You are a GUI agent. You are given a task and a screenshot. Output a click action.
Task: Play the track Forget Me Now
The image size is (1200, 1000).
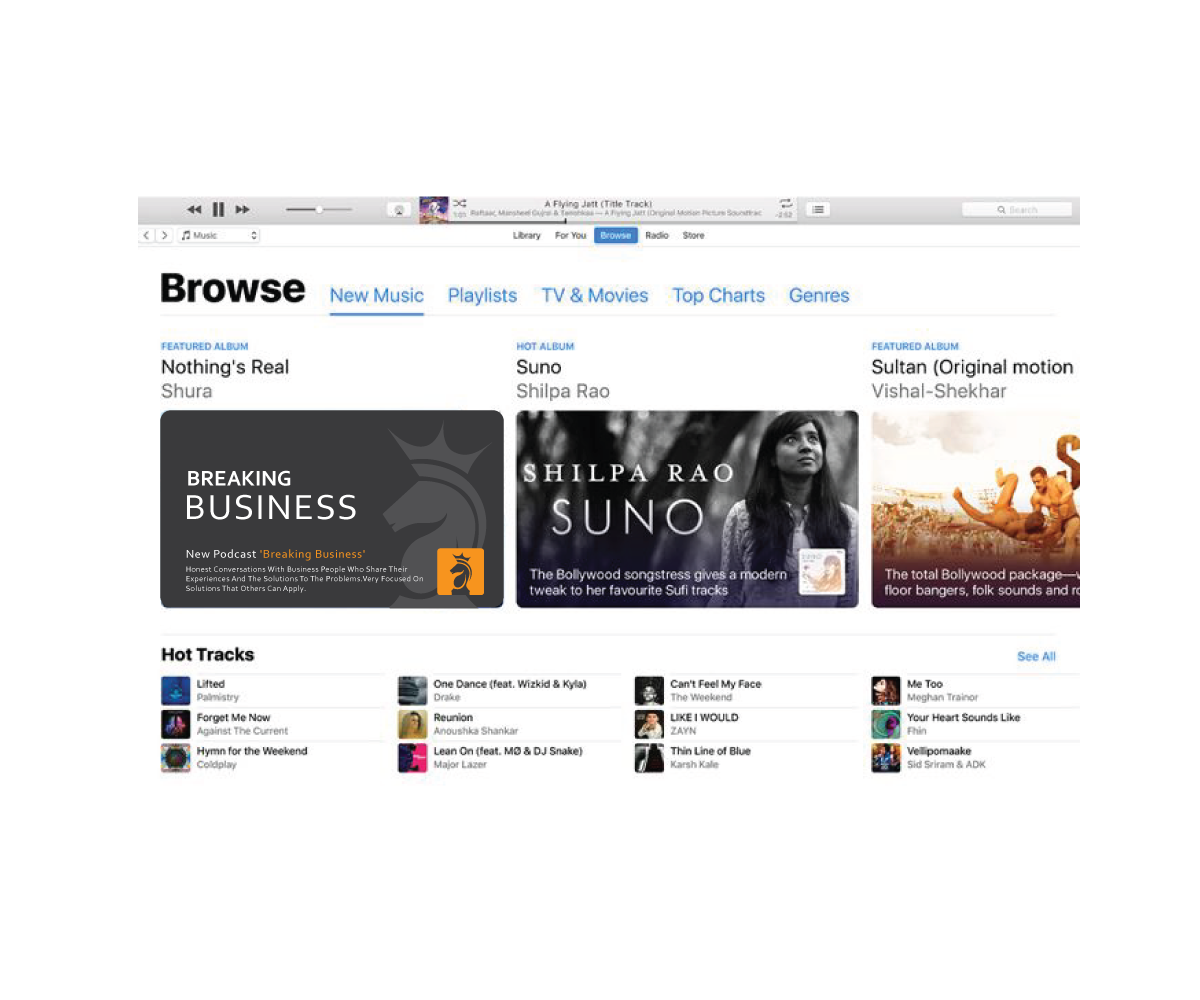pos(234,718)
